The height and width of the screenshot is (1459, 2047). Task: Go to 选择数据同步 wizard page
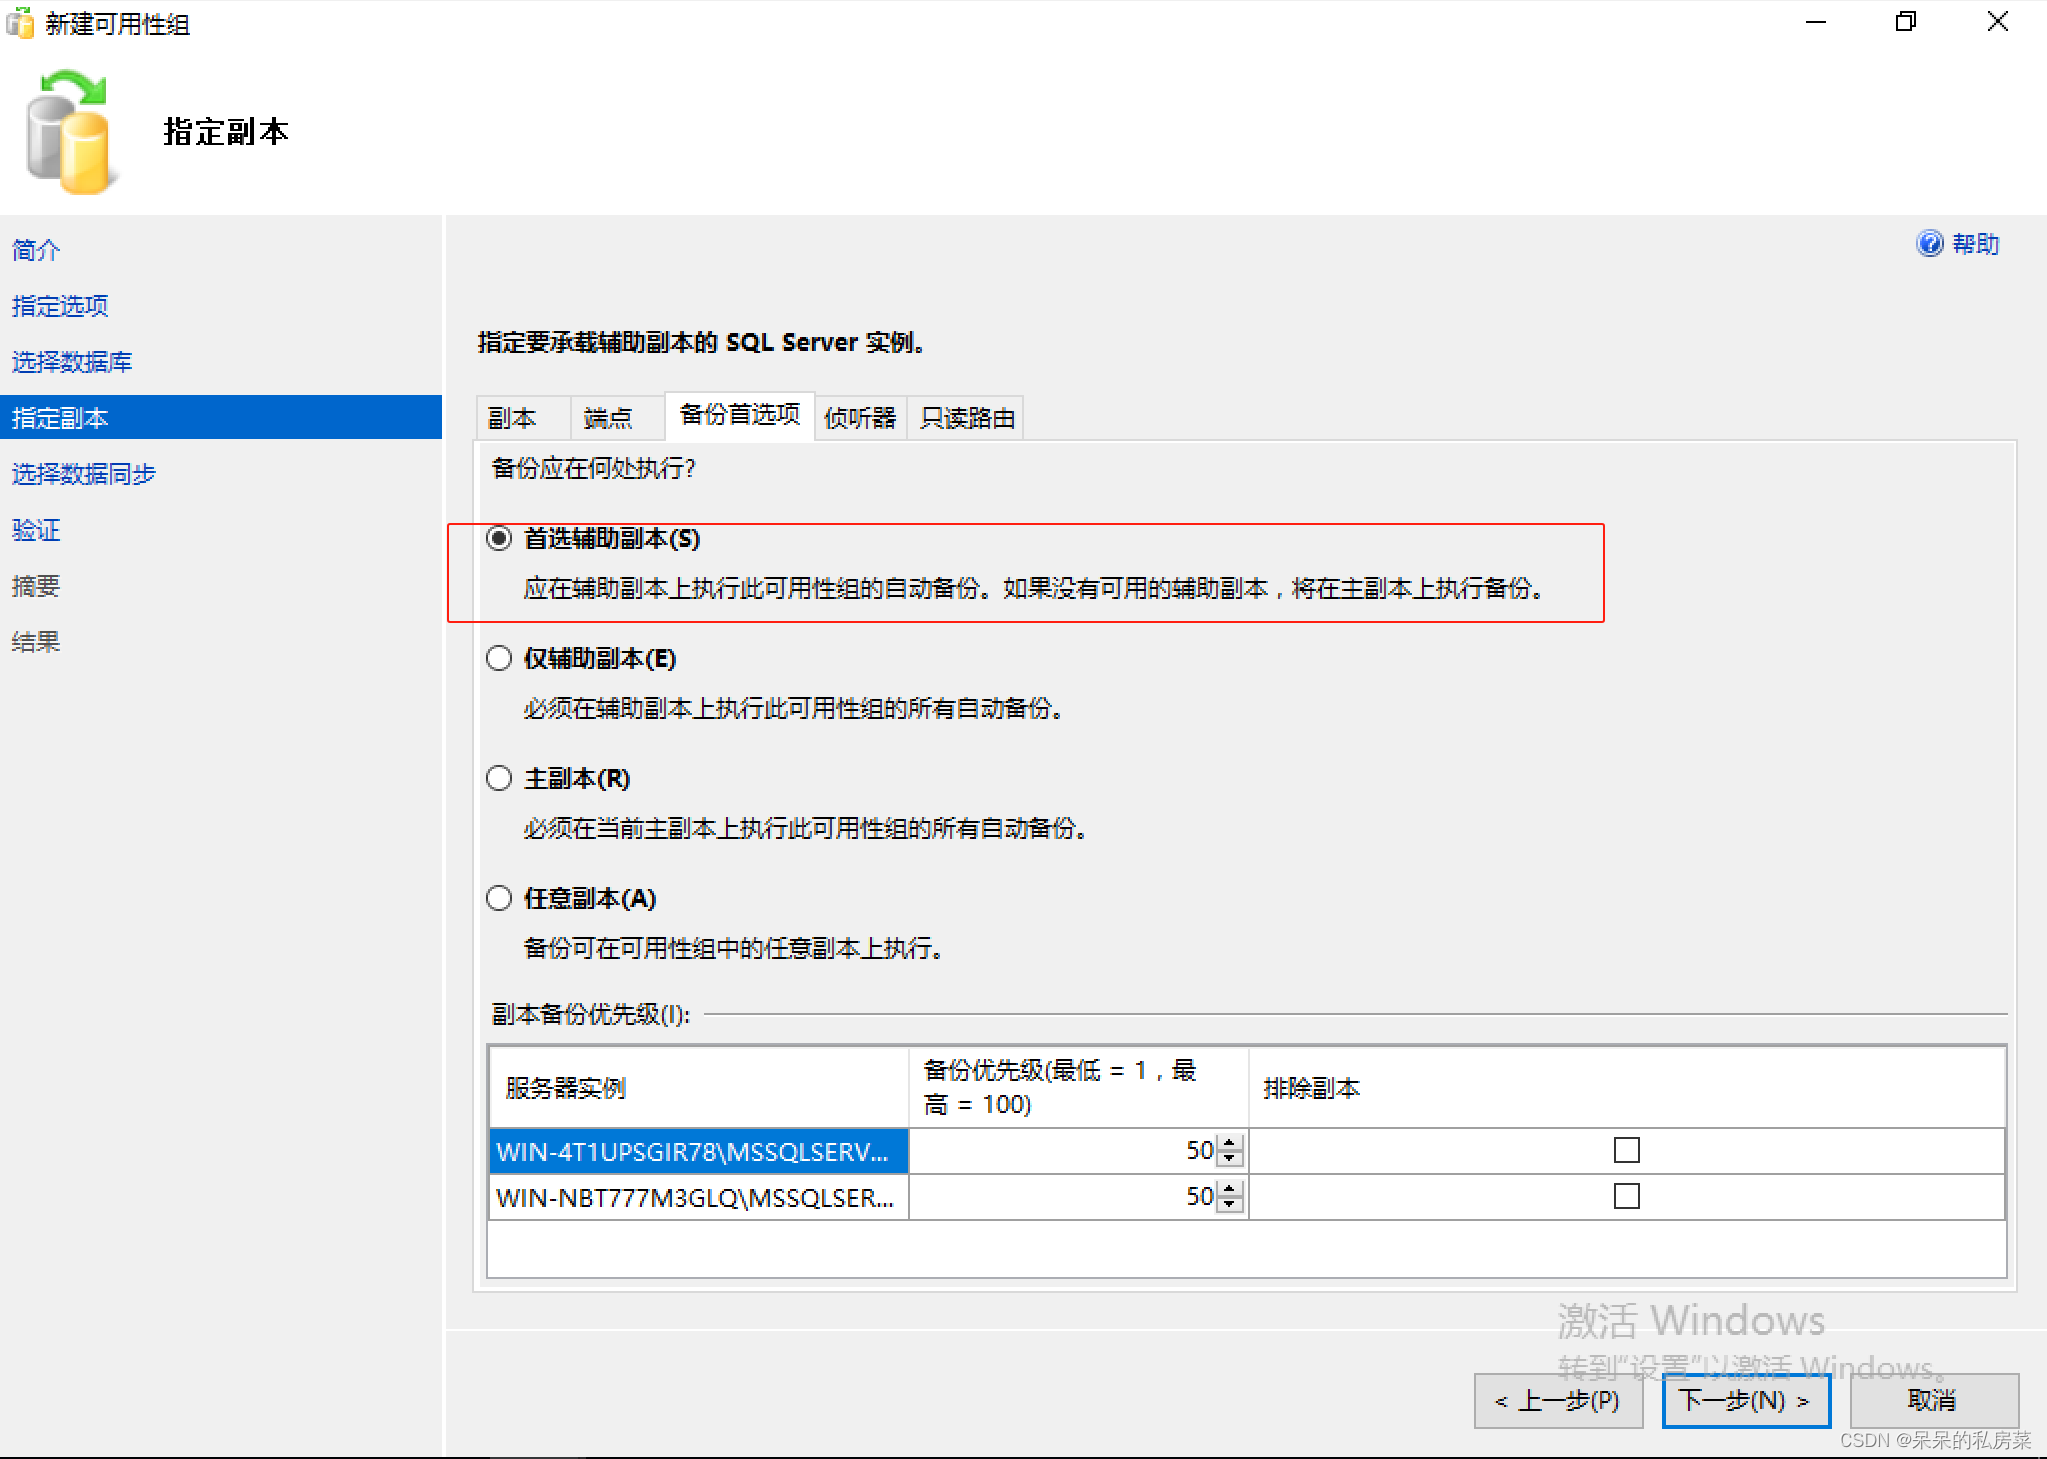84,474
